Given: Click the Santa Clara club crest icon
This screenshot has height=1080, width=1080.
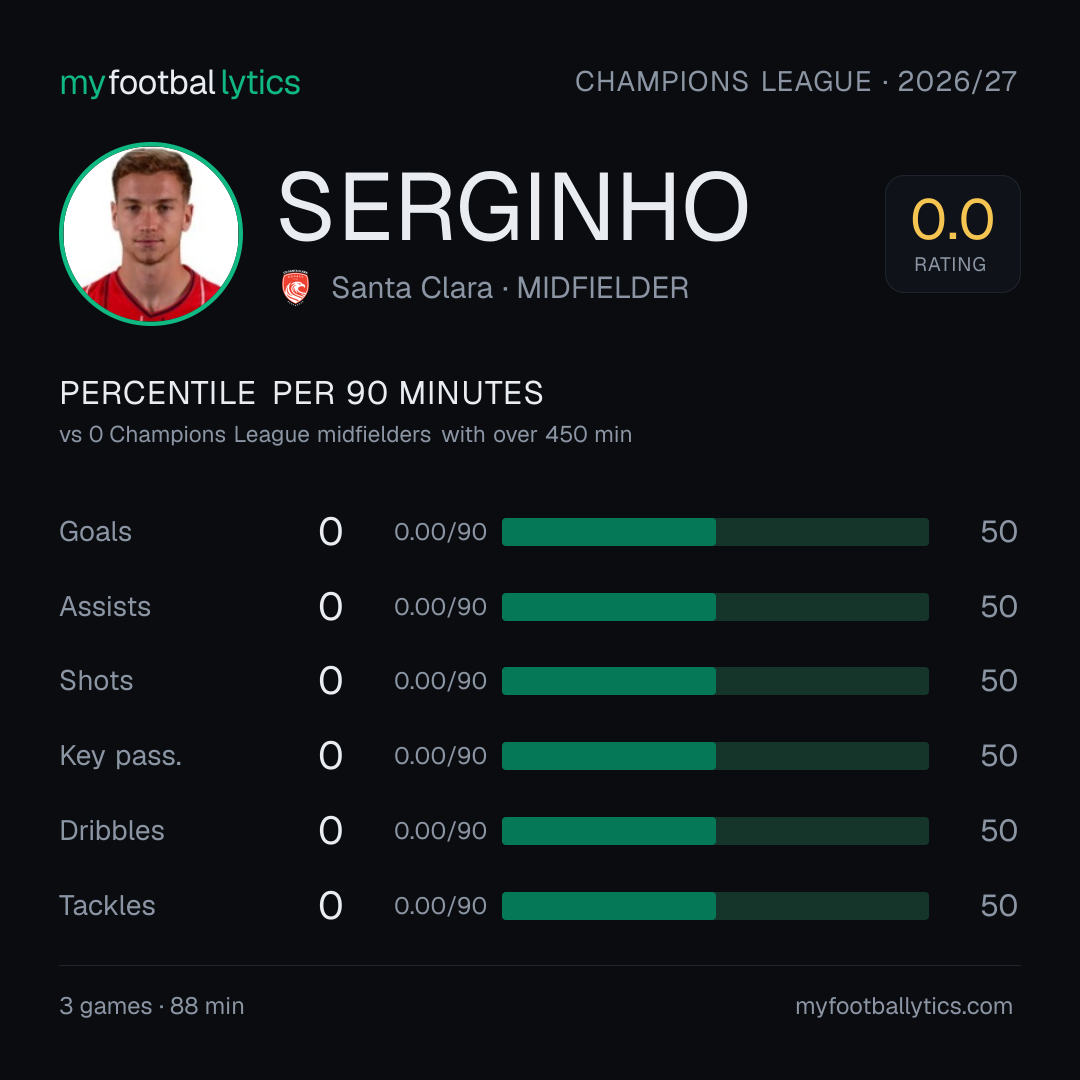Looking at the screenshot, I should [x=295, y=288].
